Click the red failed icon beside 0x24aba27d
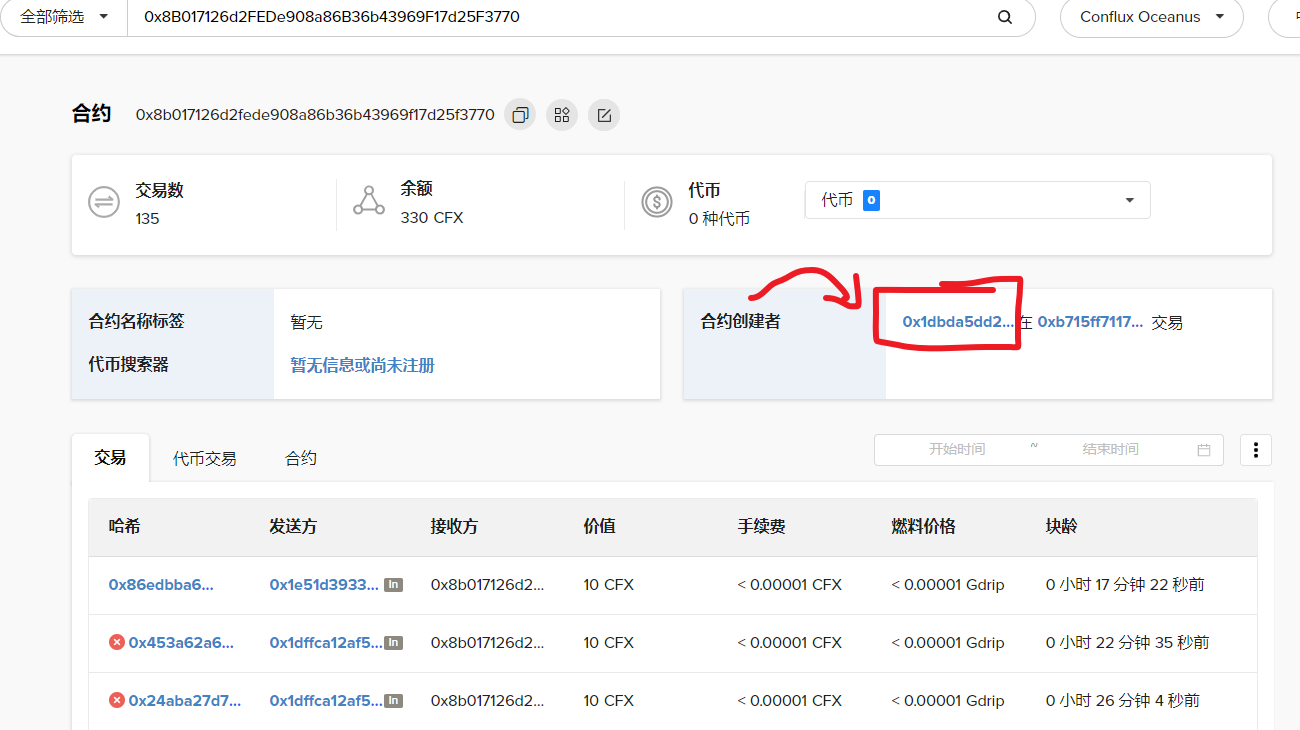 coord(117,701)
